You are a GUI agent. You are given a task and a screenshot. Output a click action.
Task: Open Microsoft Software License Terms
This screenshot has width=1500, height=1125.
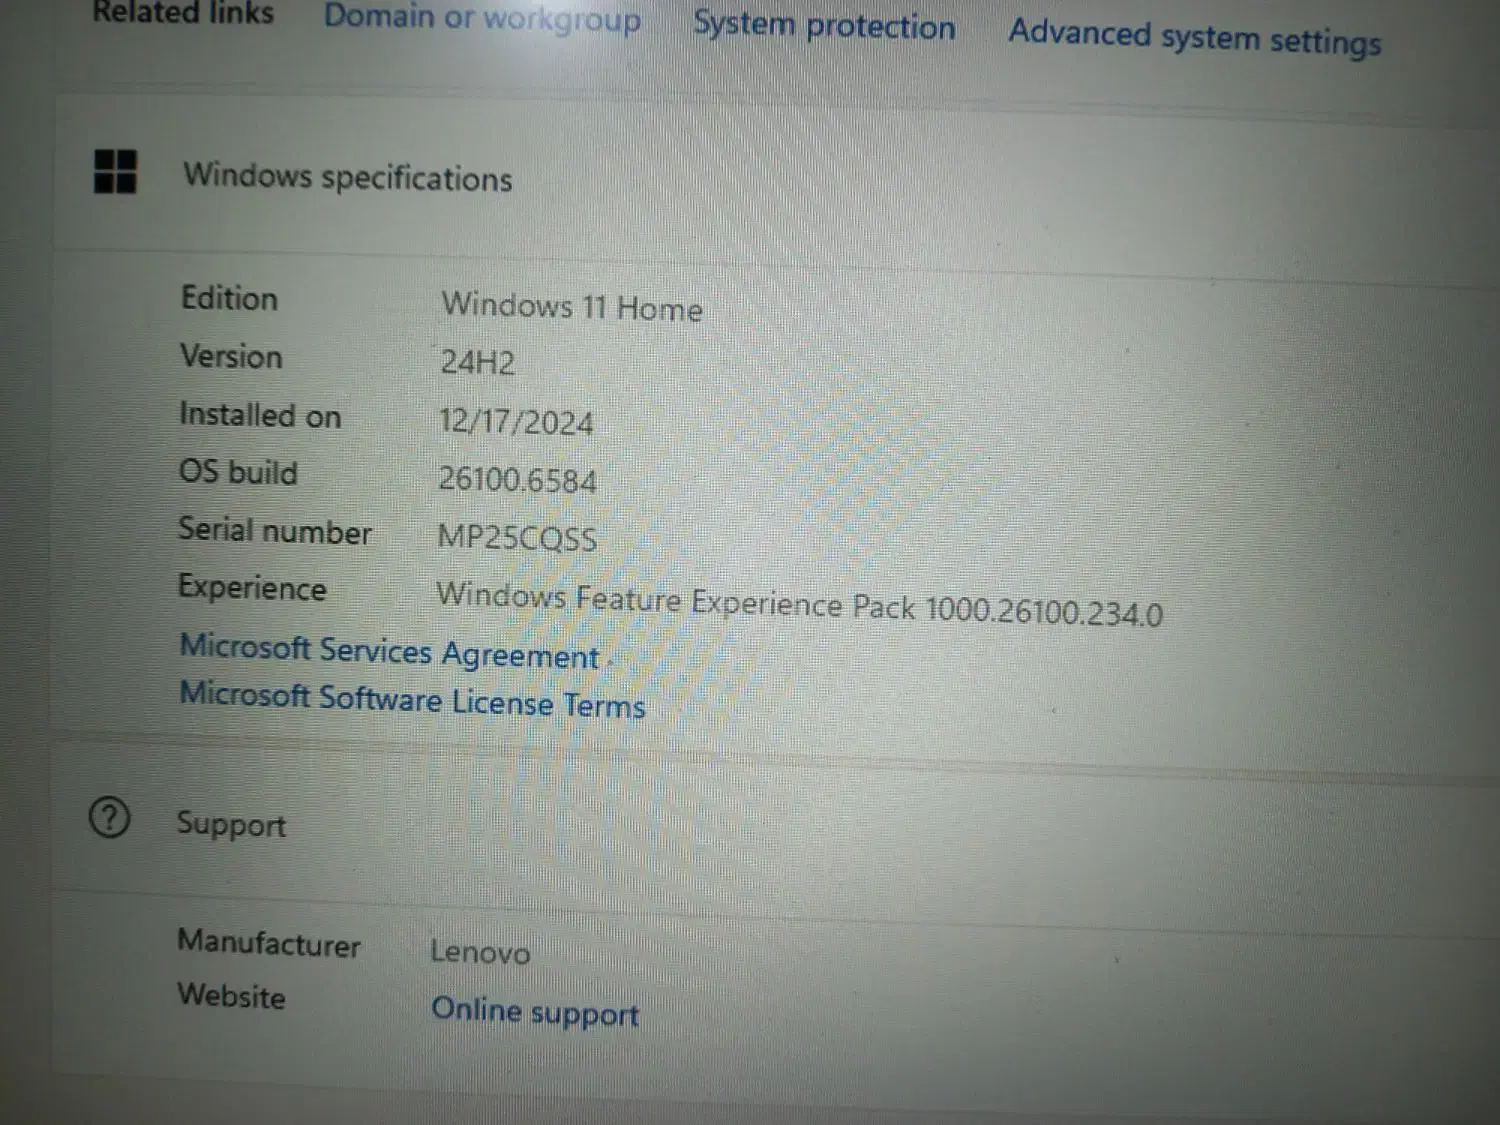click(412, 699)
